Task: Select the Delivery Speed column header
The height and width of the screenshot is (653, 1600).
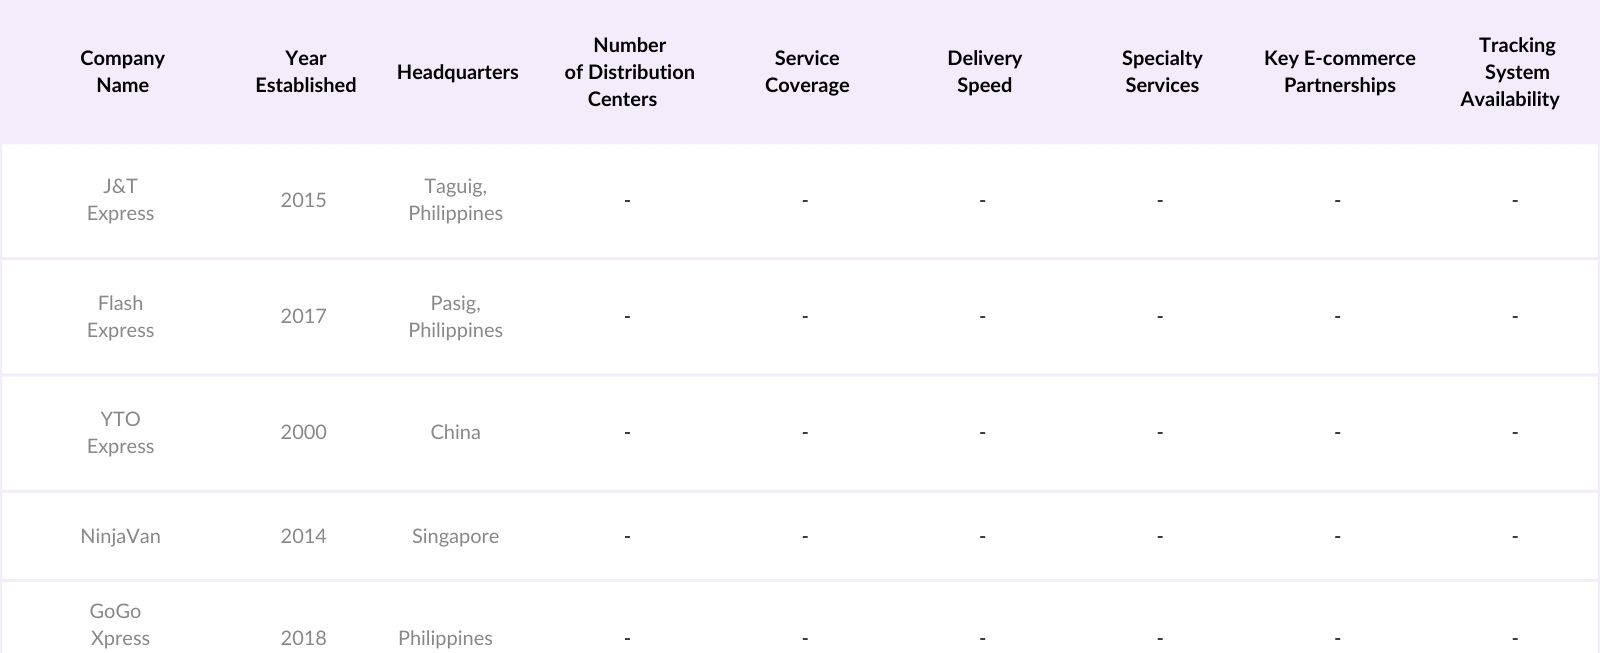Action: pos(984,72)
